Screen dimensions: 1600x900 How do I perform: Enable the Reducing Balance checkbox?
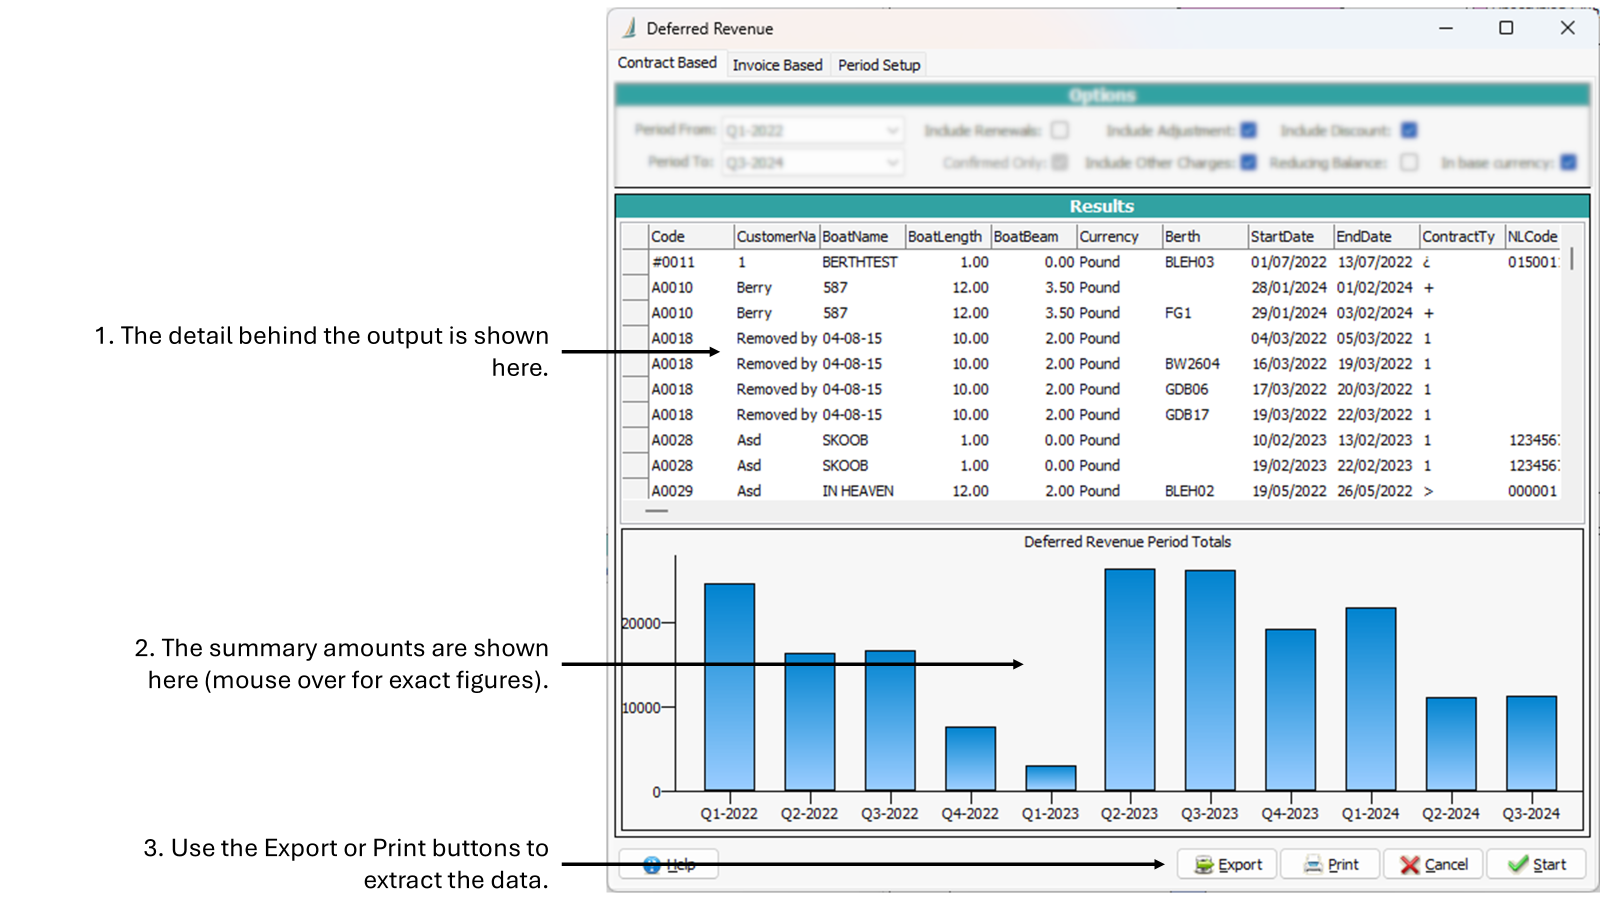coord(1409,162)
